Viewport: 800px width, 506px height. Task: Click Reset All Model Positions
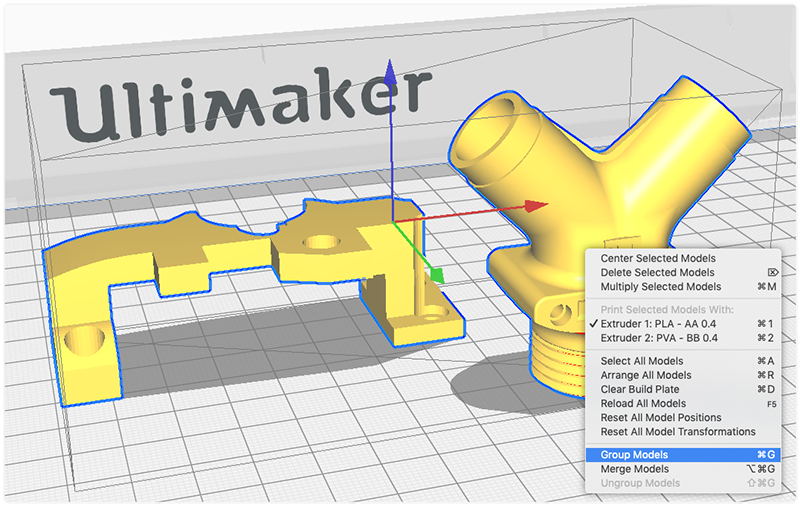(x=661, y=417)
